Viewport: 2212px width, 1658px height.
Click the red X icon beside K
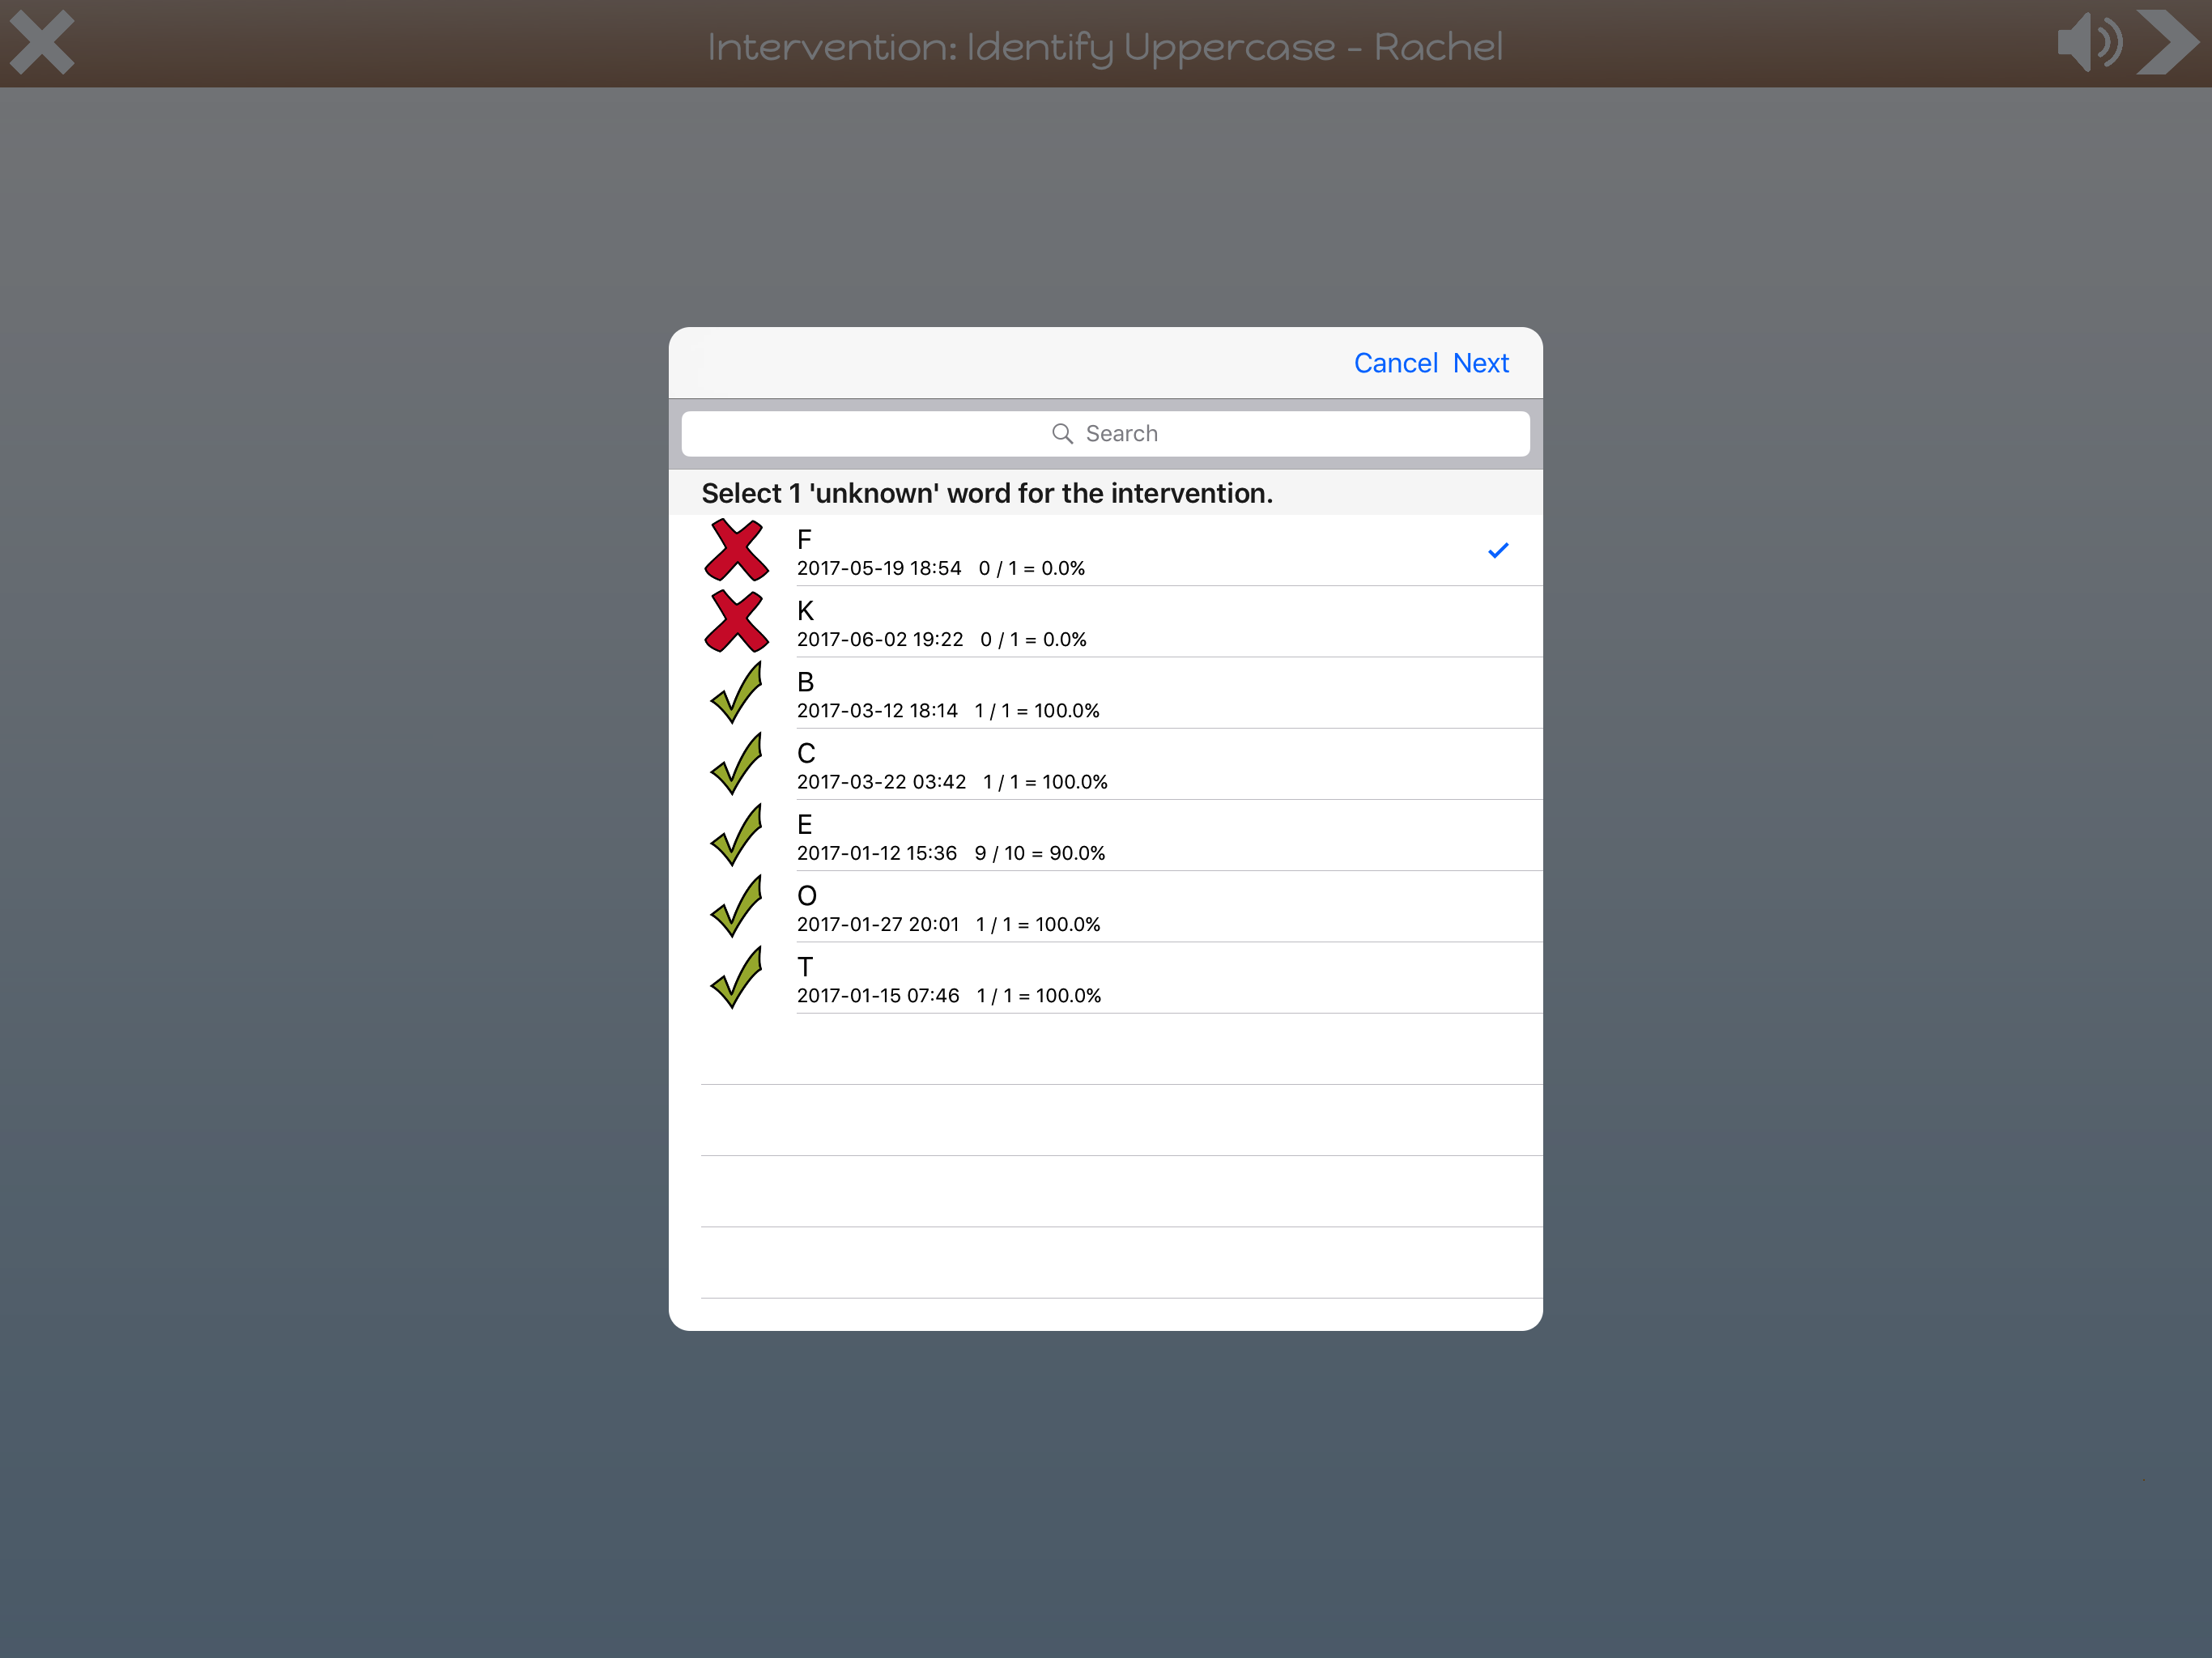pos(737,621)
